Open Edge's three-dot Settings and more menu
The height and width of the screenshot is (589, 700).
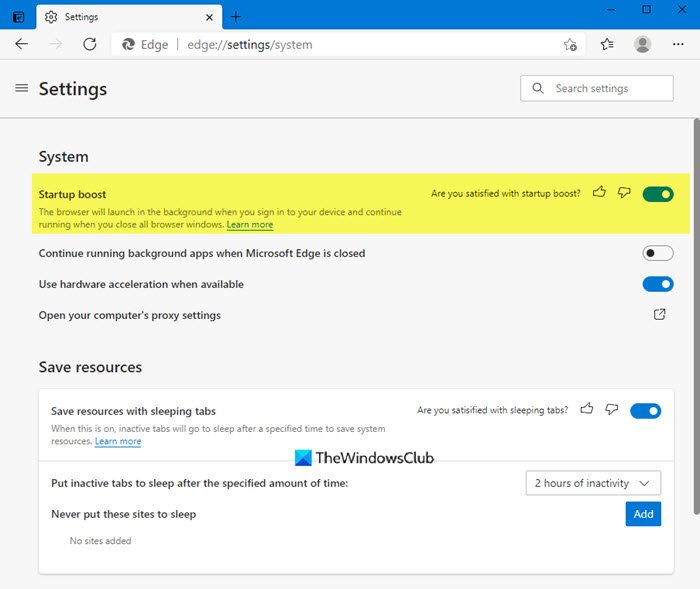pyautogui.click(x=677, y=44)
